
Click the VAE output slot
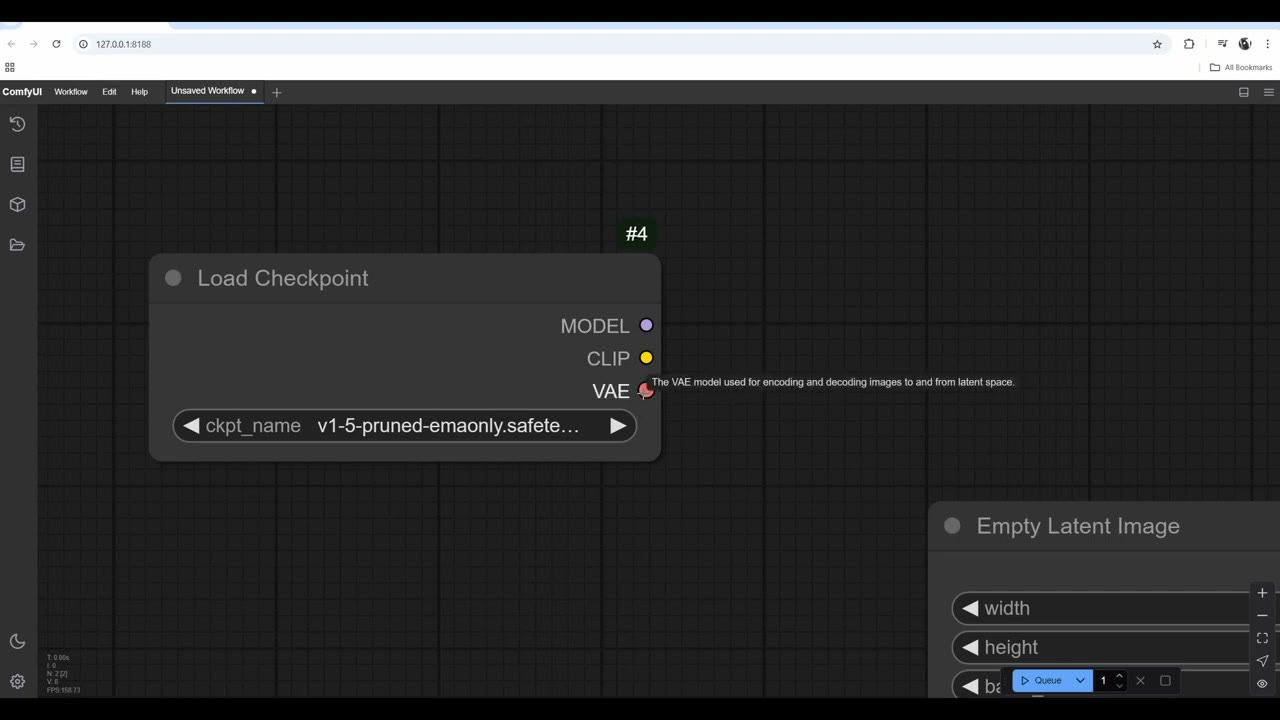pos(646,391)
